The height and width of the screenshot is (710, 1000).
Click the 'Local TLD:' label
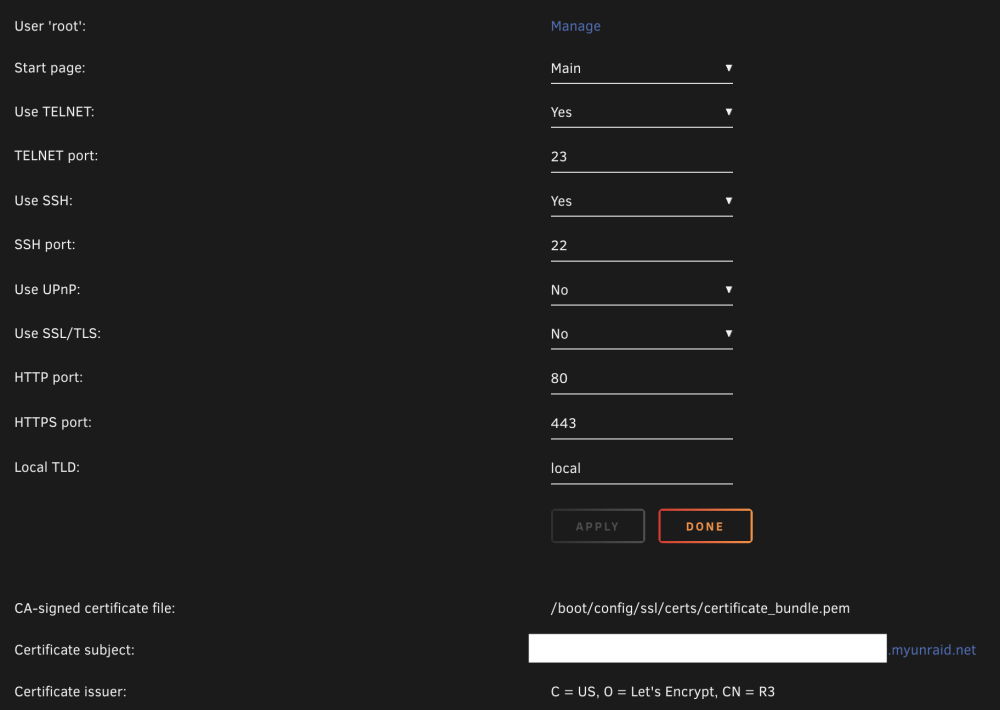[x=47, y=467]
